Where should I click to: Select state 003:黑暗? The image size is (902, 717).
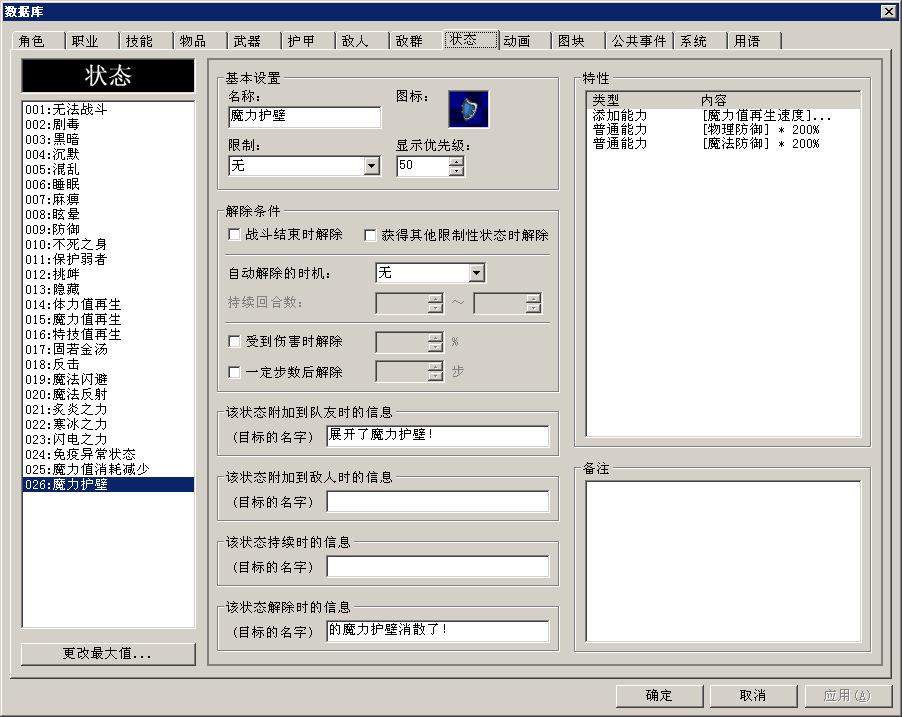click(108, 139)
